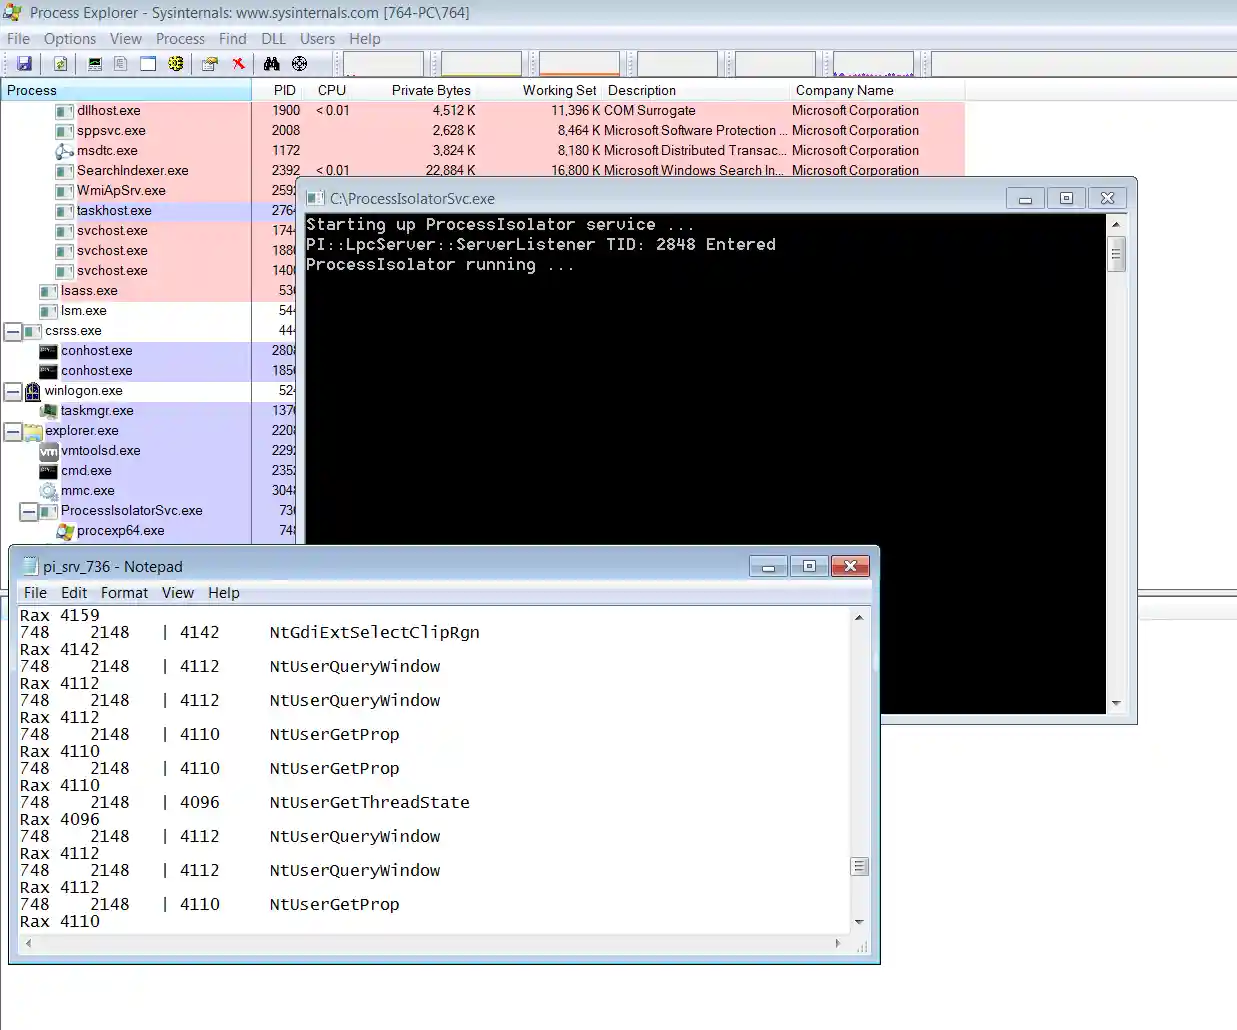Collapse the csrss.exe tree node
The width and height of the screenshot is (1237, 1030).
click(13, 331)
